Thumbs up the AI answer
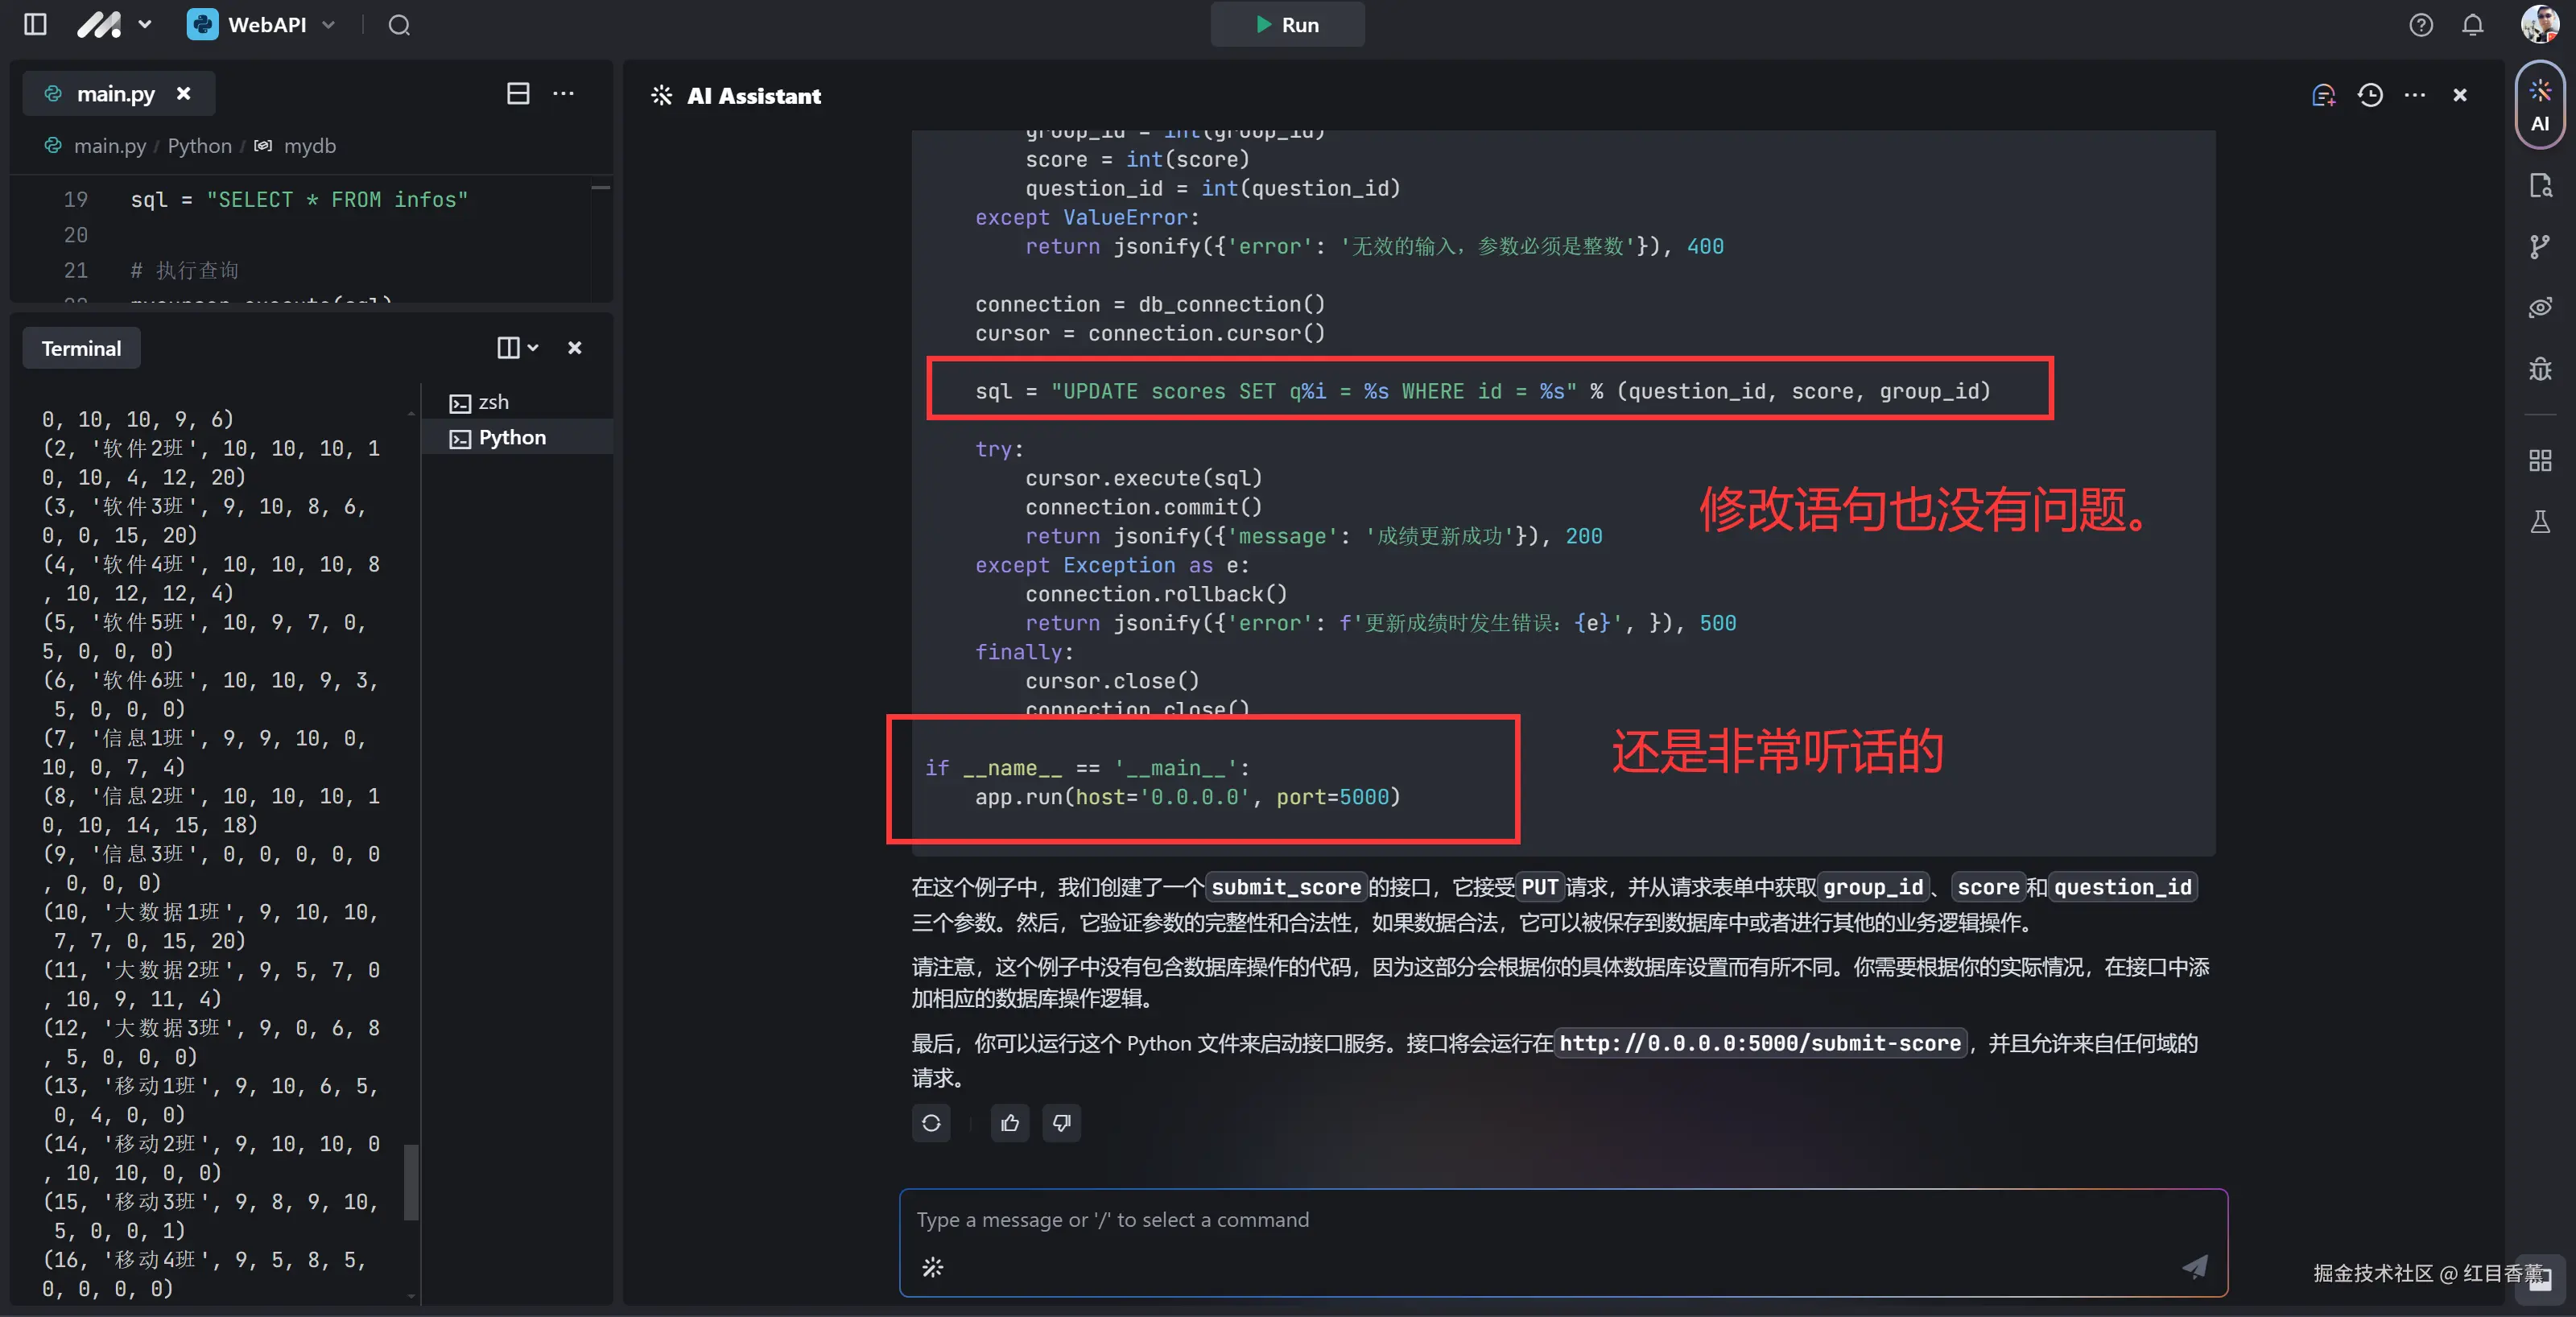The width and height of the screenshot is (2576, 1317). 1010,1123
